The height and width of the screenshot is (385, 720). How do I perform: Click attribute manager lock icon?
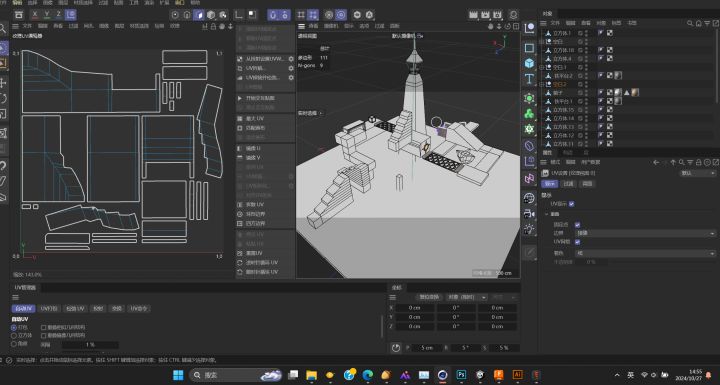pos(698,162)
